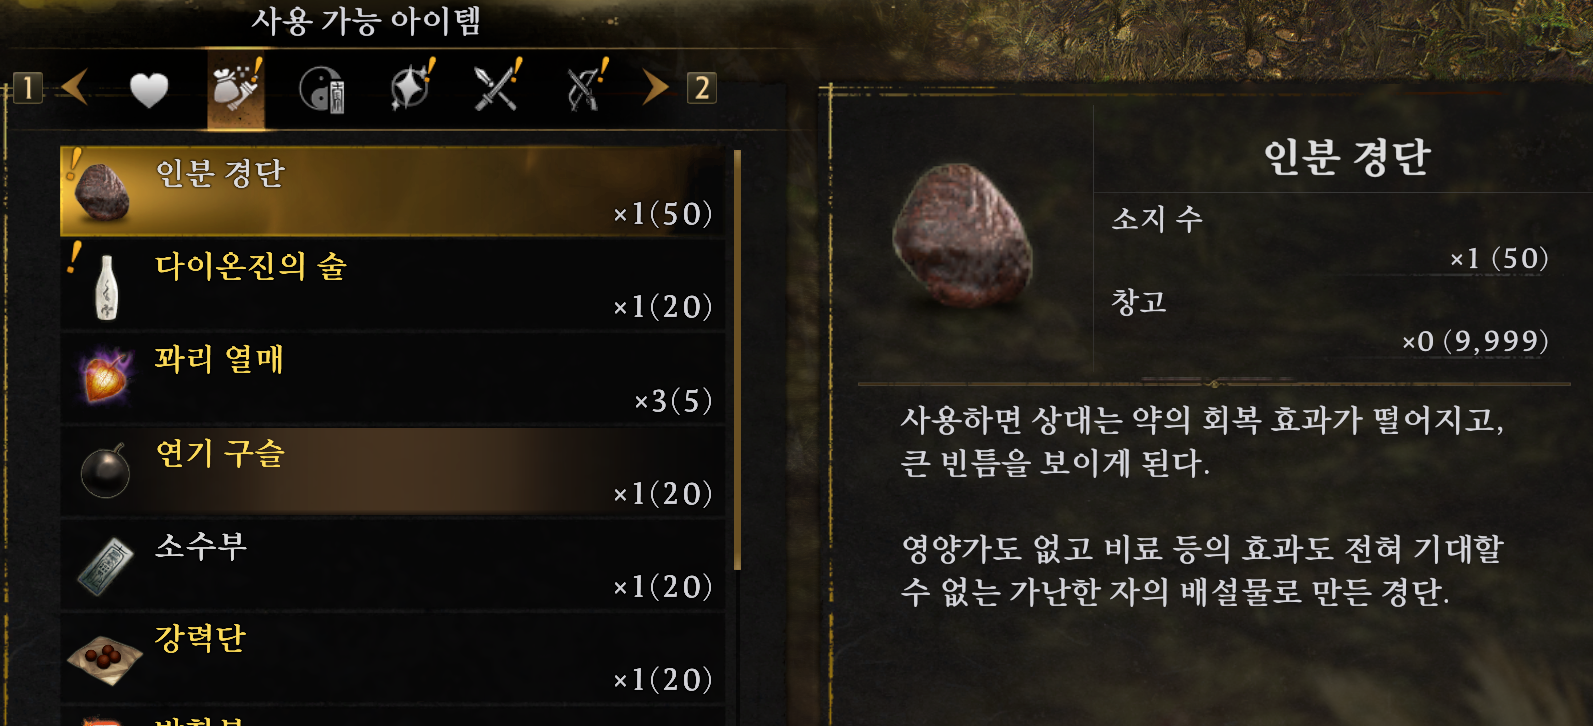
Task: Open the yin-yang talisman category tab
Action: pos(322,90)
